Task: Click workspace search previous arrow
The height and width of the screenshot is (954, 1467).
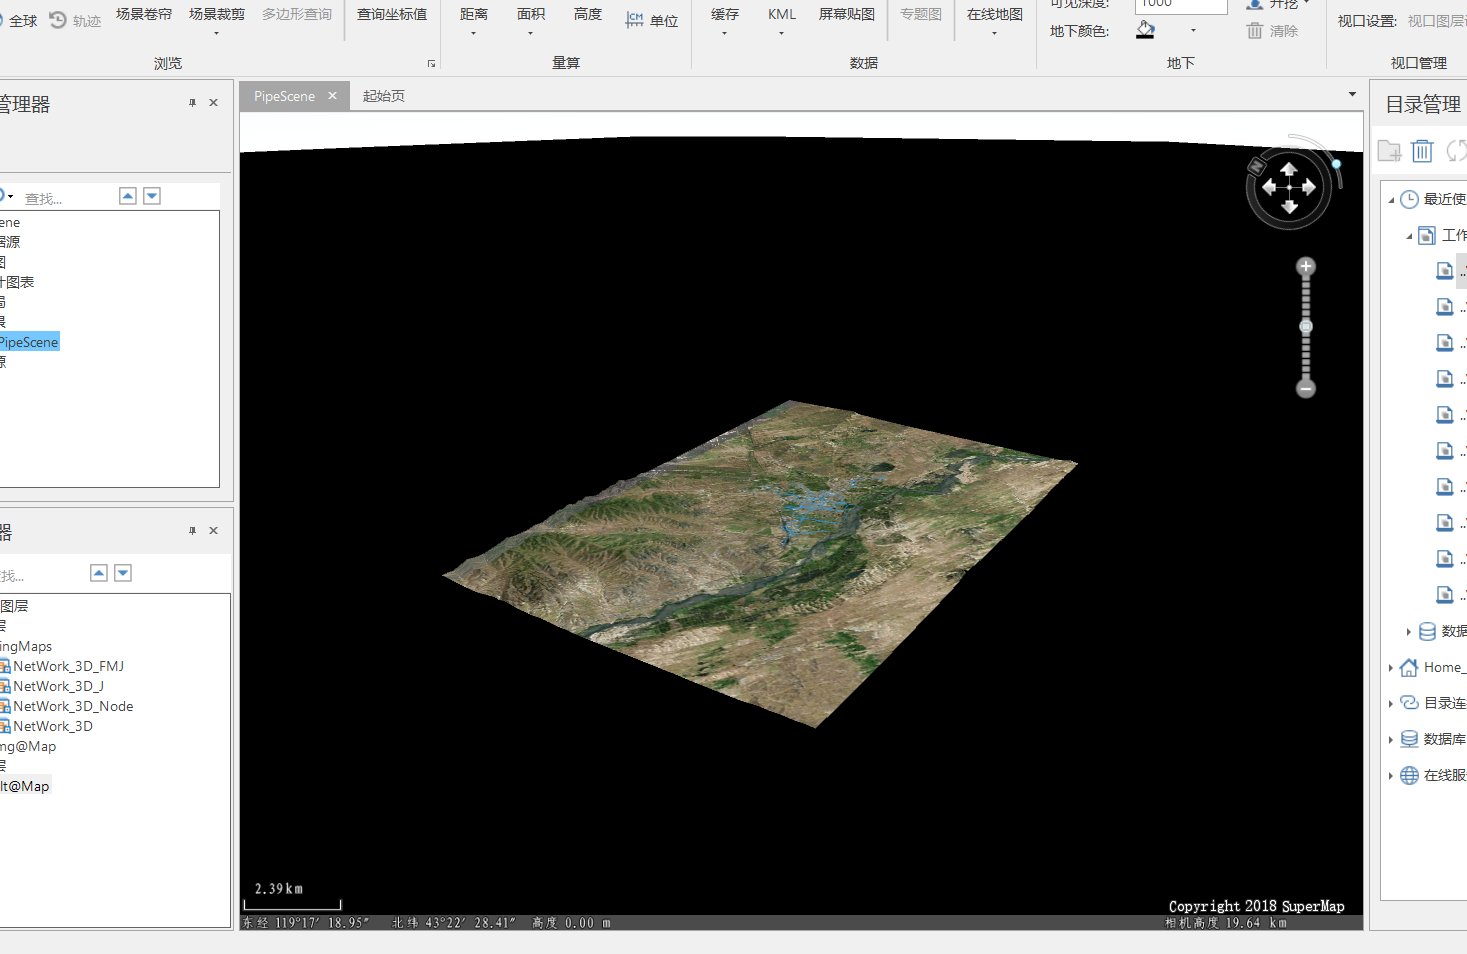Action: coord(128,196)
